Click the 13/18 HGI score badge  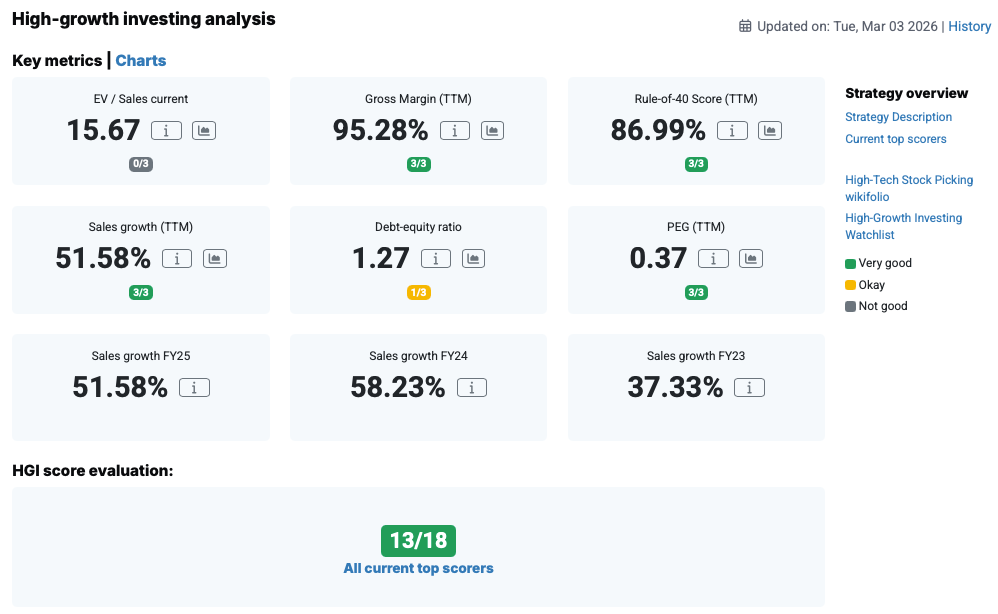click(x=418, y=541)
